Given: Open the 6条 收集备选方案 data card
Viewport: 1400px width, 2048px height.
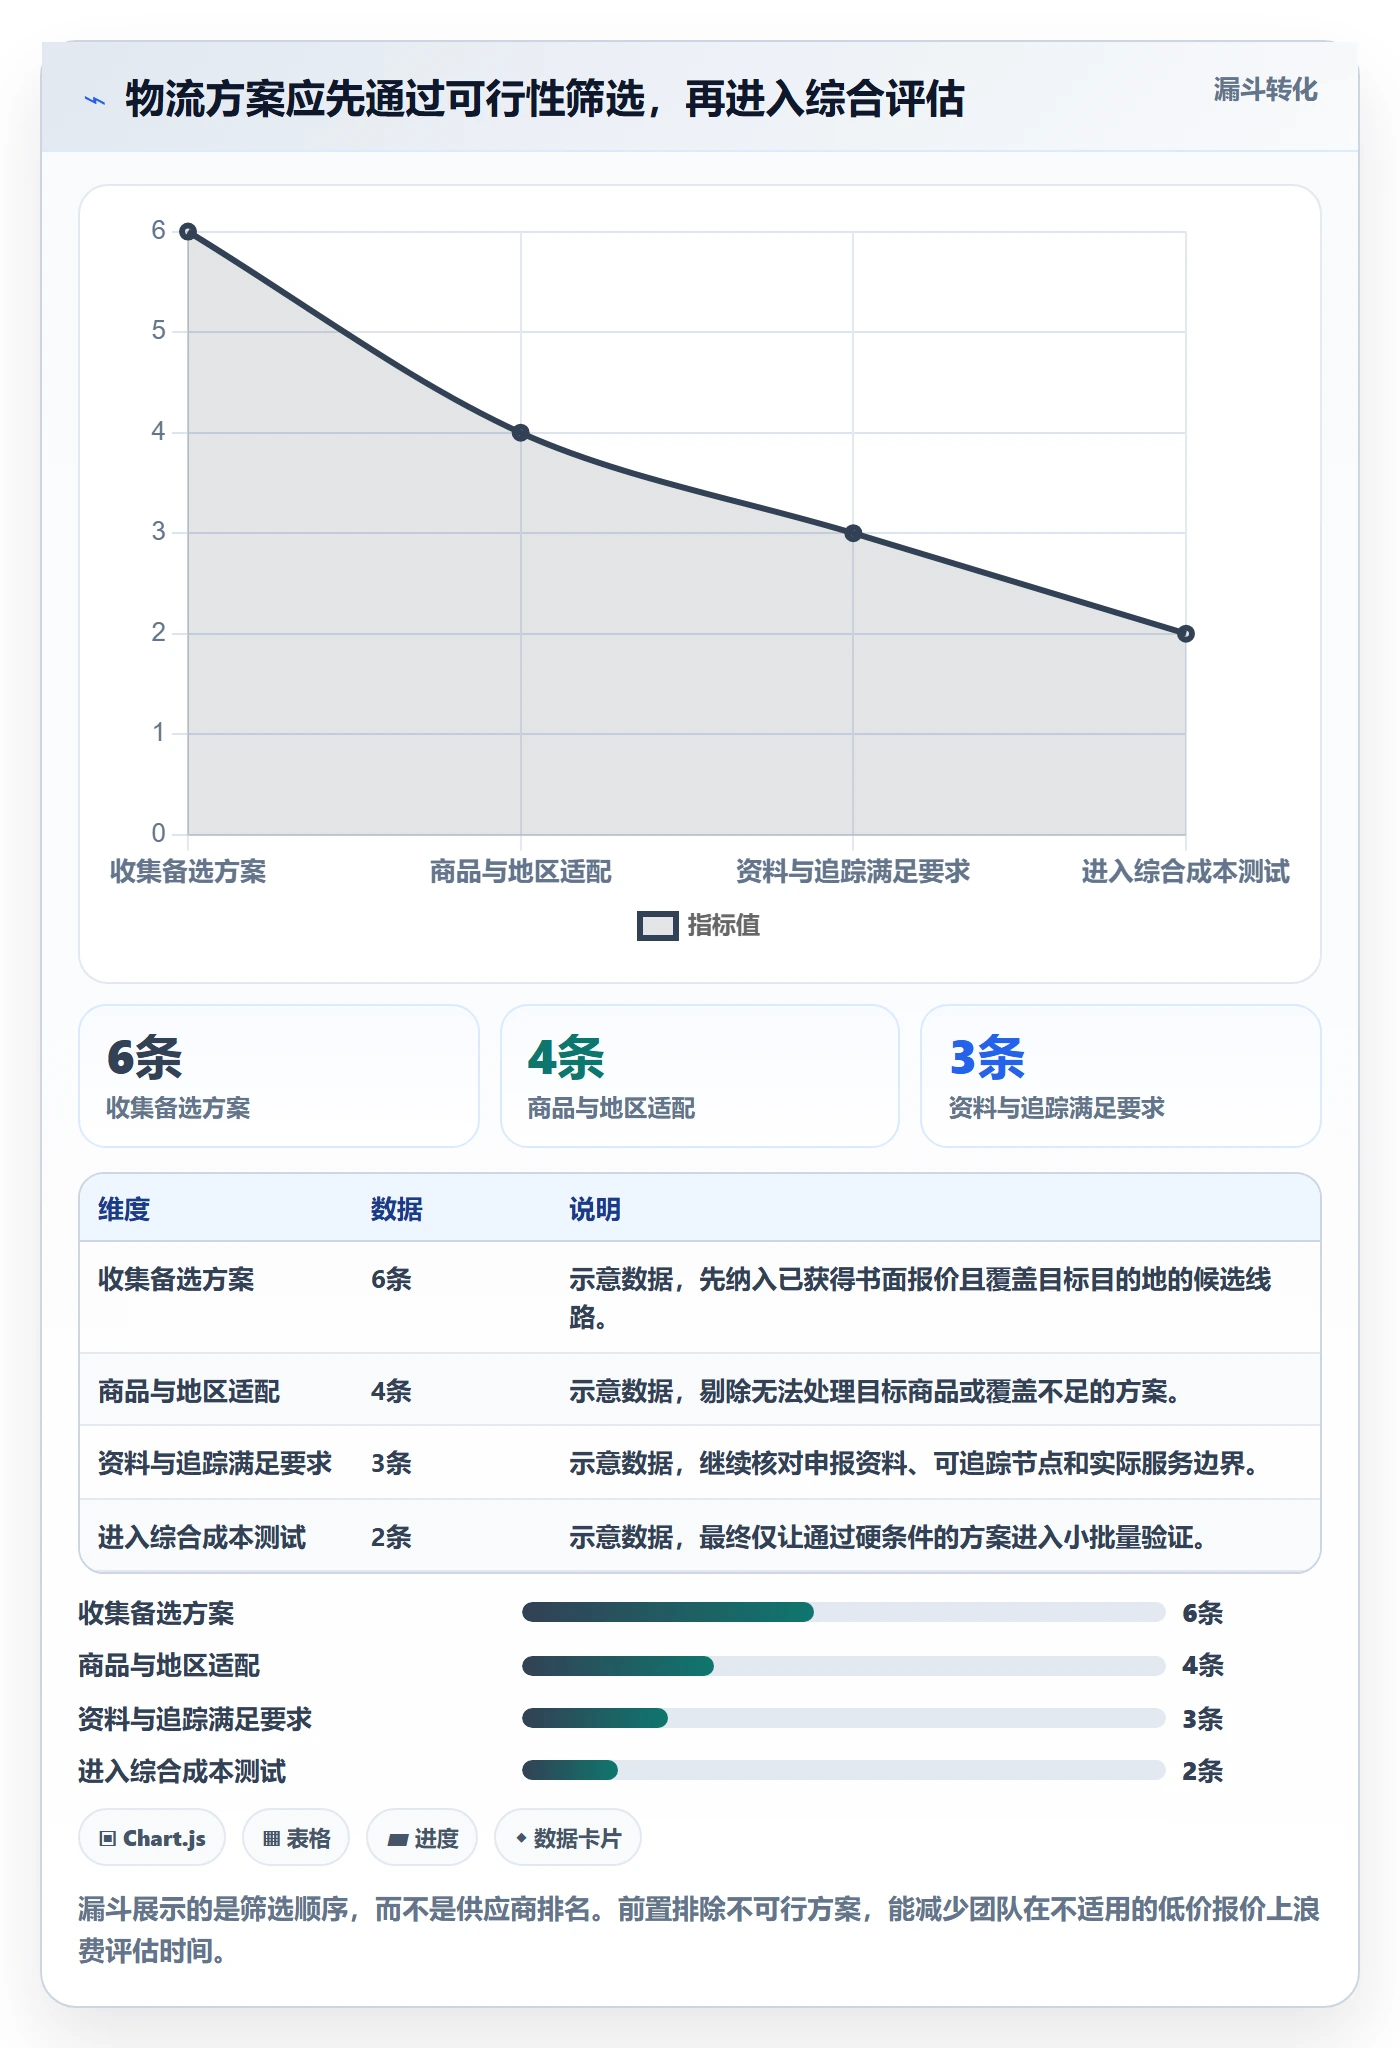Looking at the screenshot, I should pos(279,1076).
